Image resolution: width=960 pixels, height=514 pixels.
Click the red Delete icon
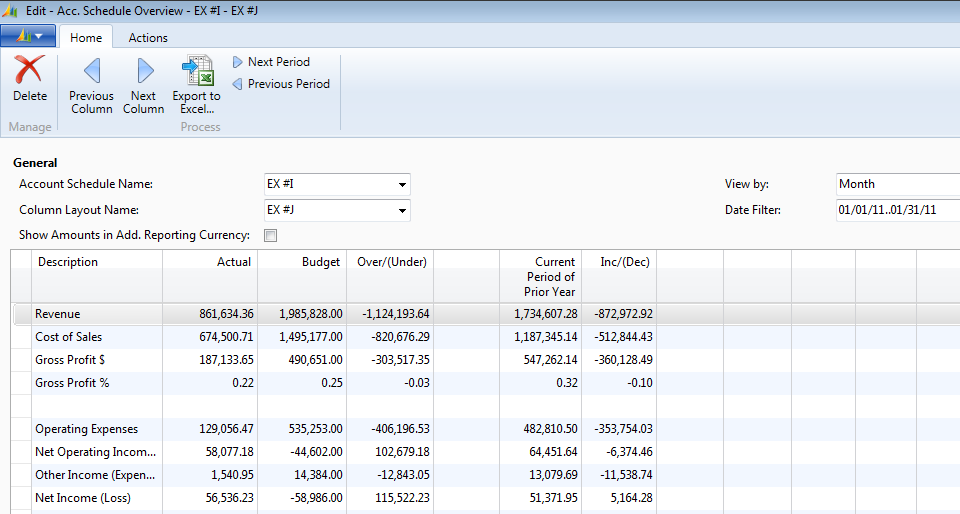(x=29, y=71)
